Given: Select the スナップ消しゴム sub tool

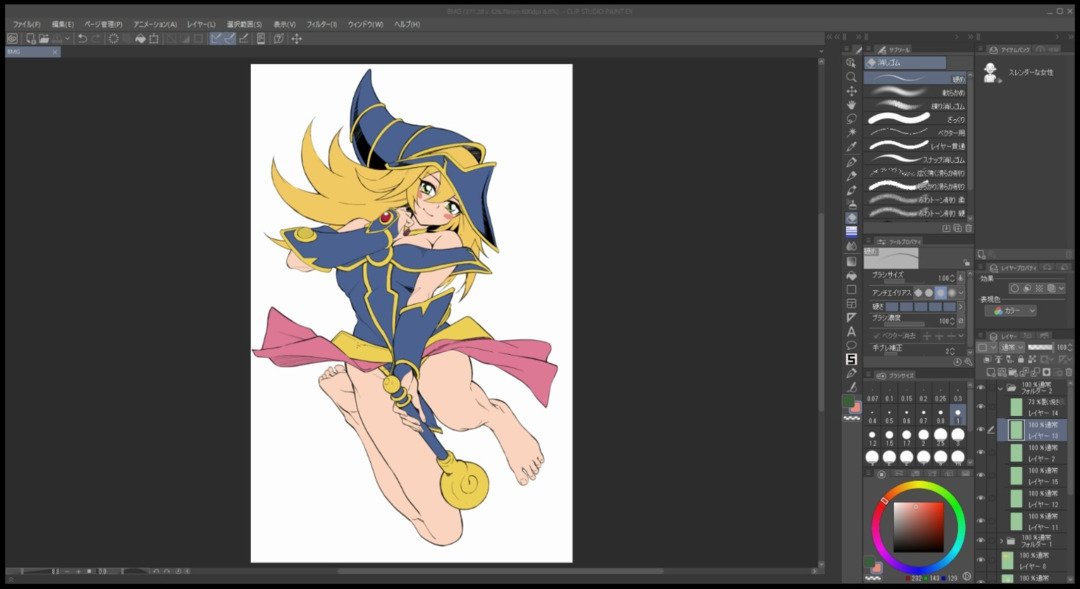Looking at the screenshot, I should [x=915, y=159].
